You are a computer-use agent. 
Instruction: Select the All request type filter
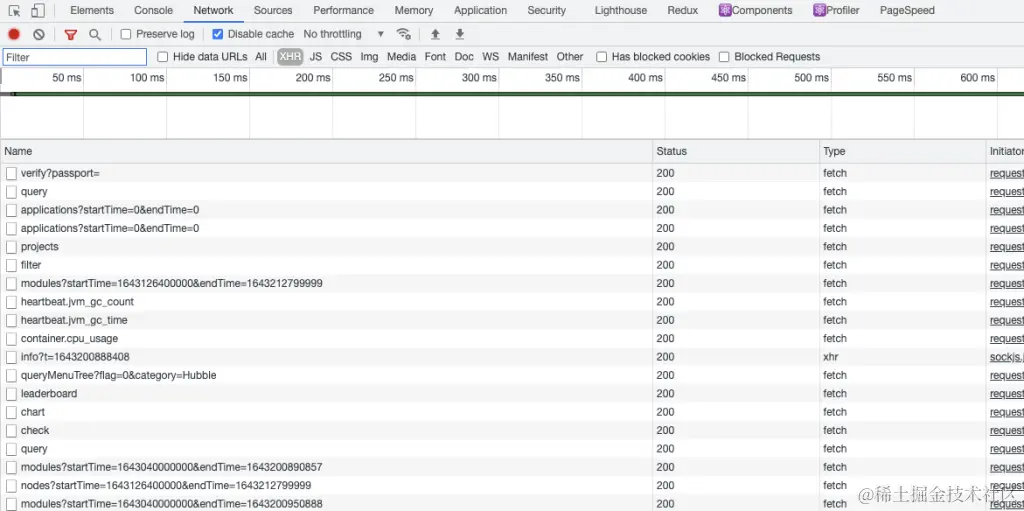[x=261, y=57]
